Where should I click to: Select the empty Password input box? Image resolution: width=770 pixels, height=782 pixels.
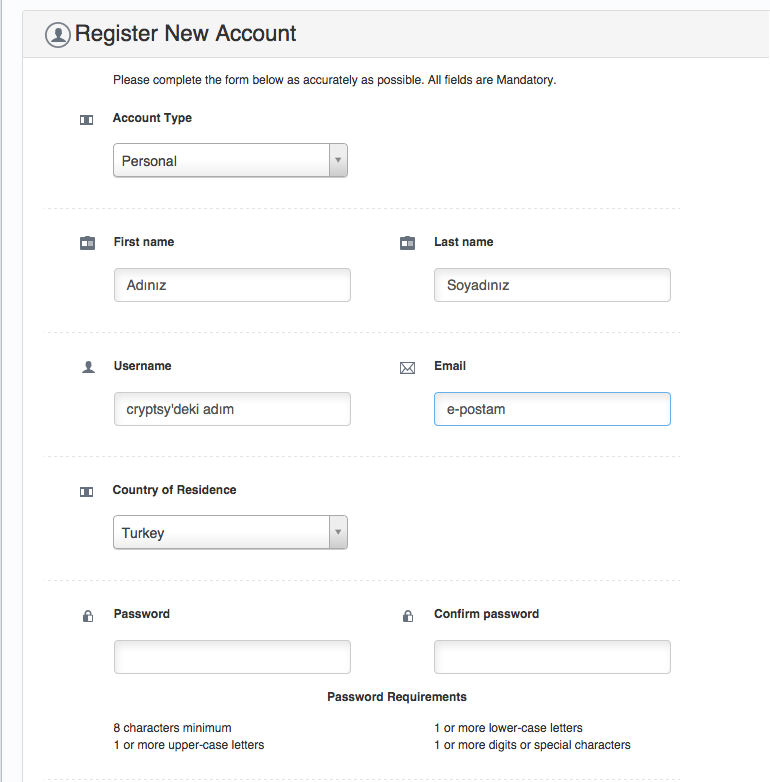[x=232, y=657]
